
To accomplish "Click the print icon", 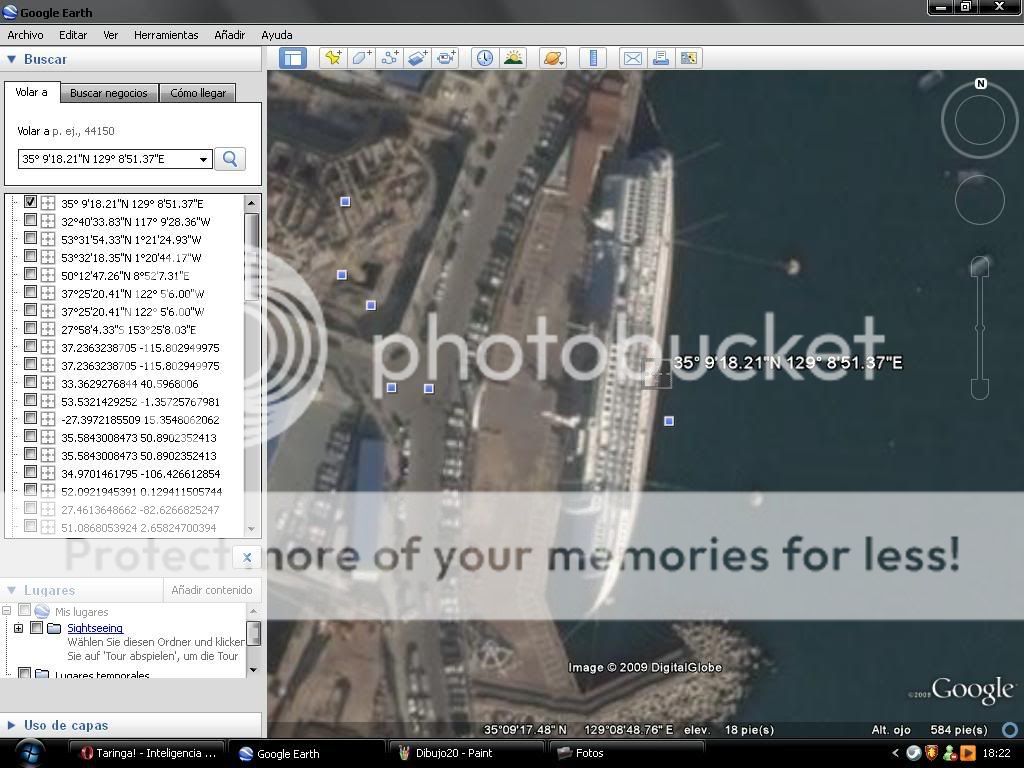I will tap(661, 58).
